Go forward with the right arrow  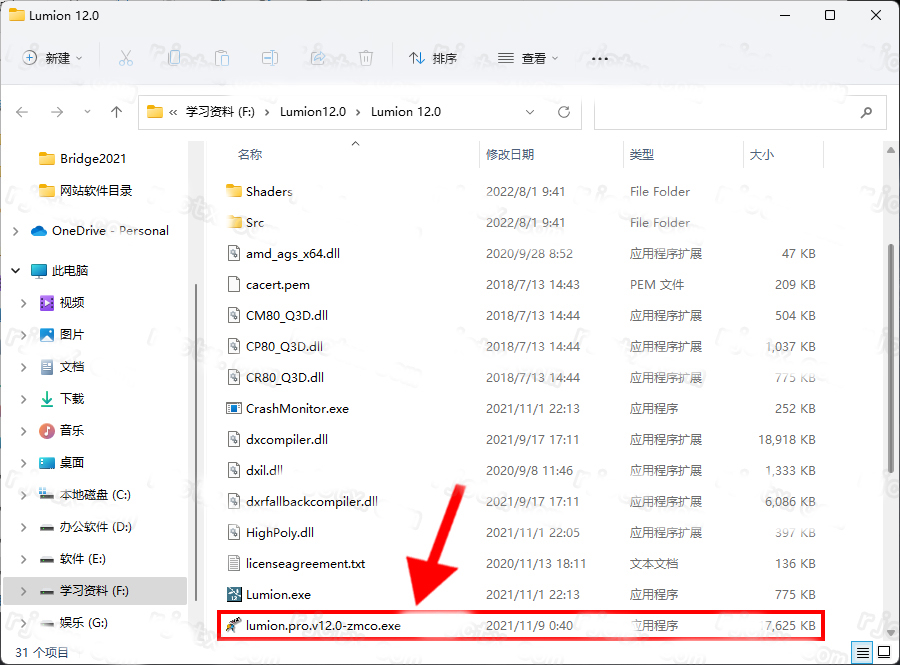pos(56,112)
